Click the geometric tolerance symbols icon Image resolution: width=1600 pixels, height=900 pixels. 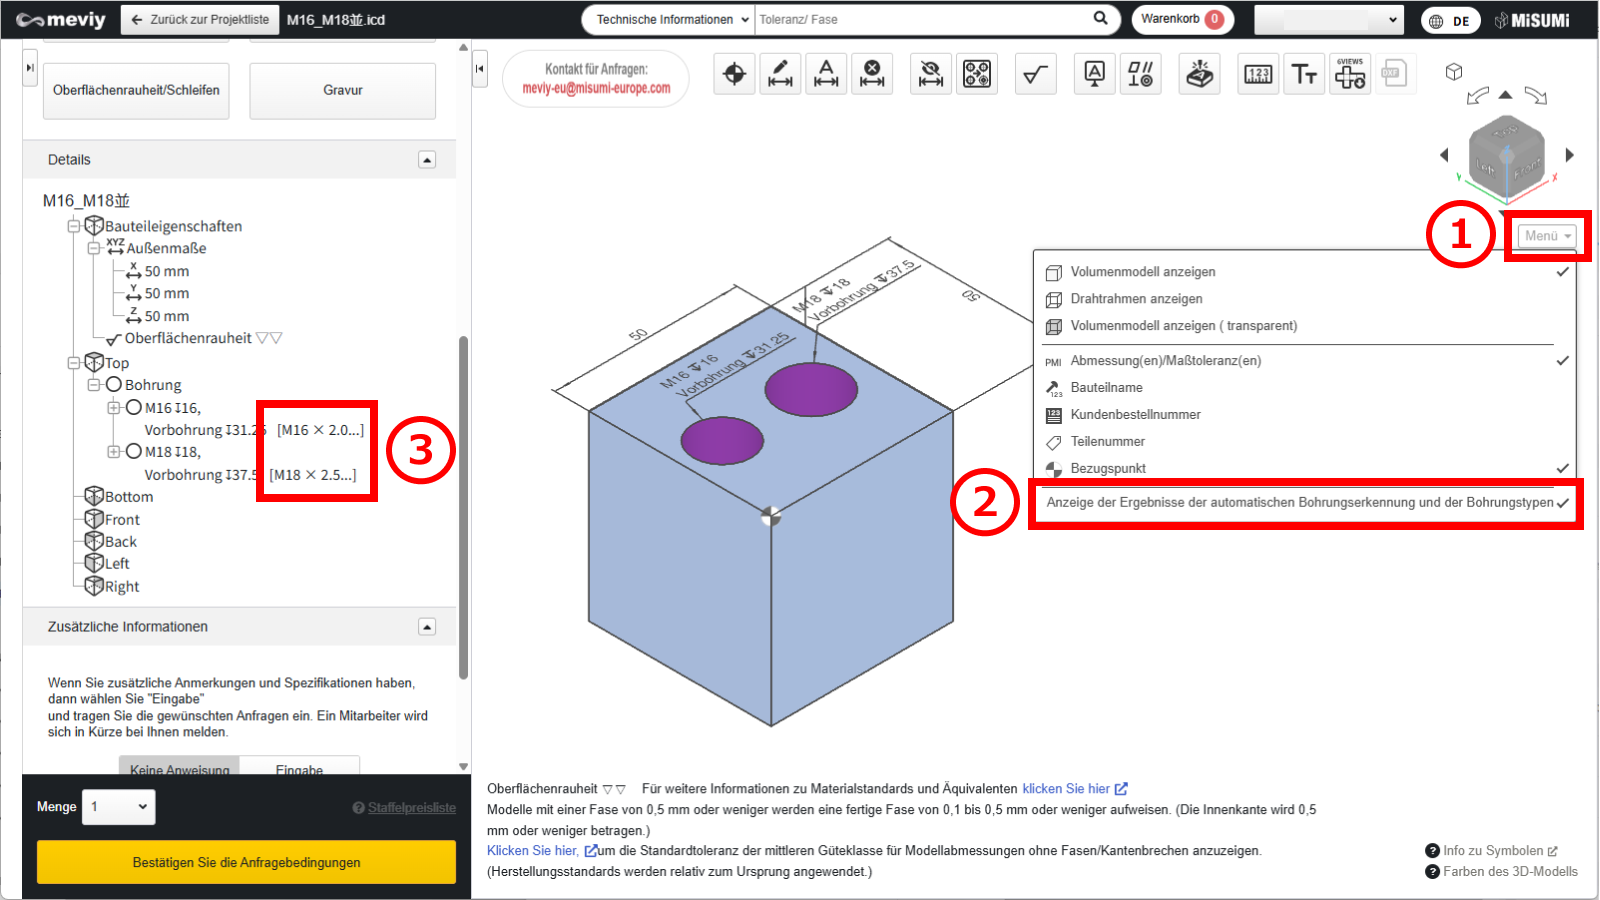point(1141,74)
